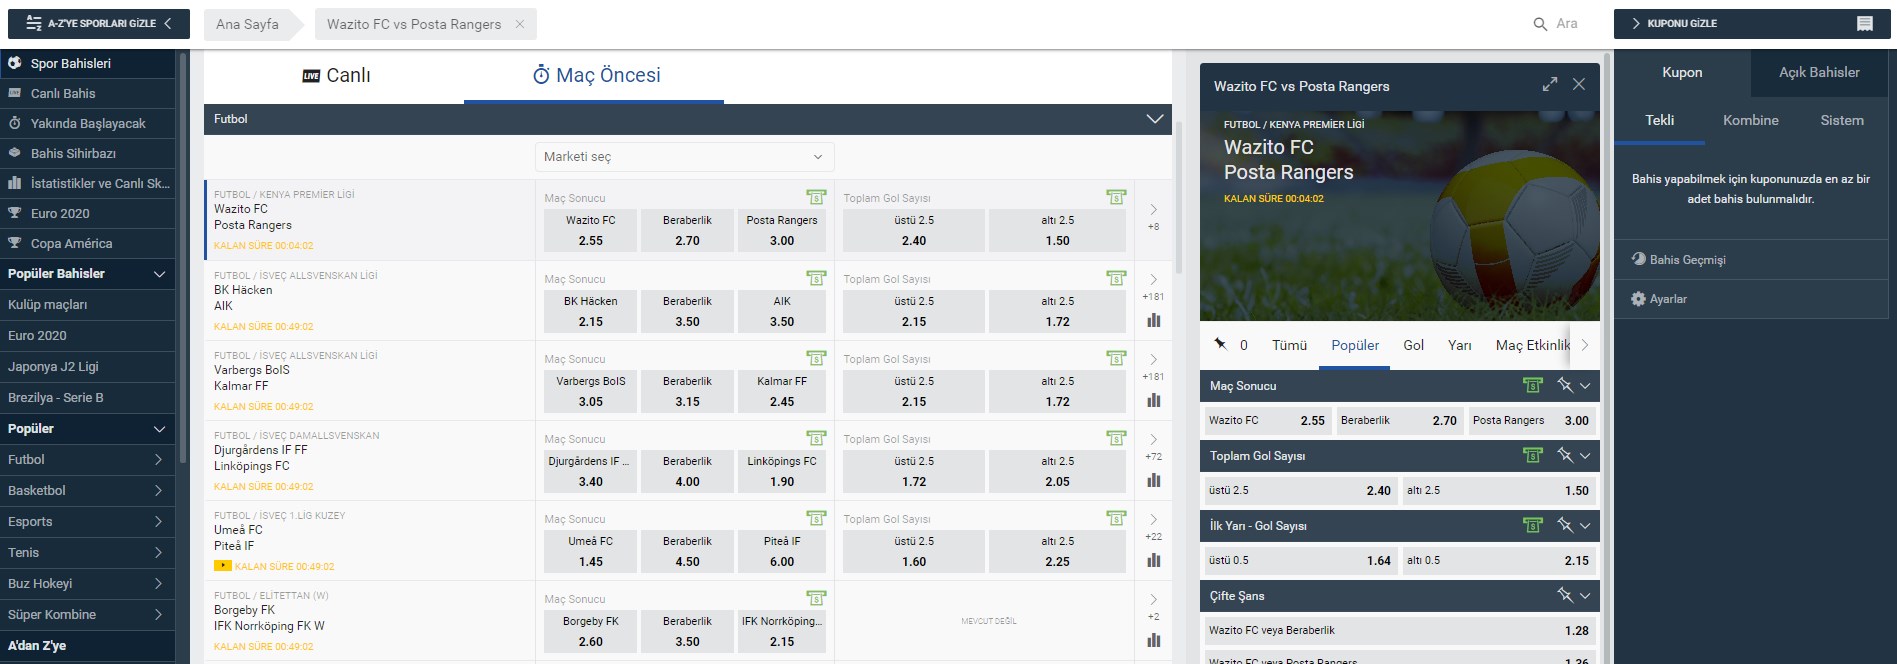Open Yakında Başlayacak in sidebar
Viewport: 1897px width, 664px height.
(x=88, y=123)
